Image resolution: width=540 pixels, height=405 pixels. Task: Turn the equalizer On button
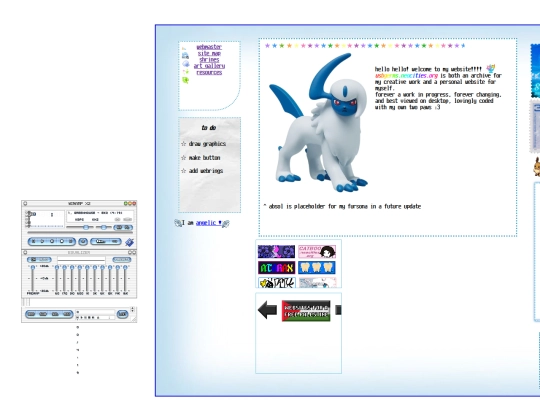(x=33, y=259)
